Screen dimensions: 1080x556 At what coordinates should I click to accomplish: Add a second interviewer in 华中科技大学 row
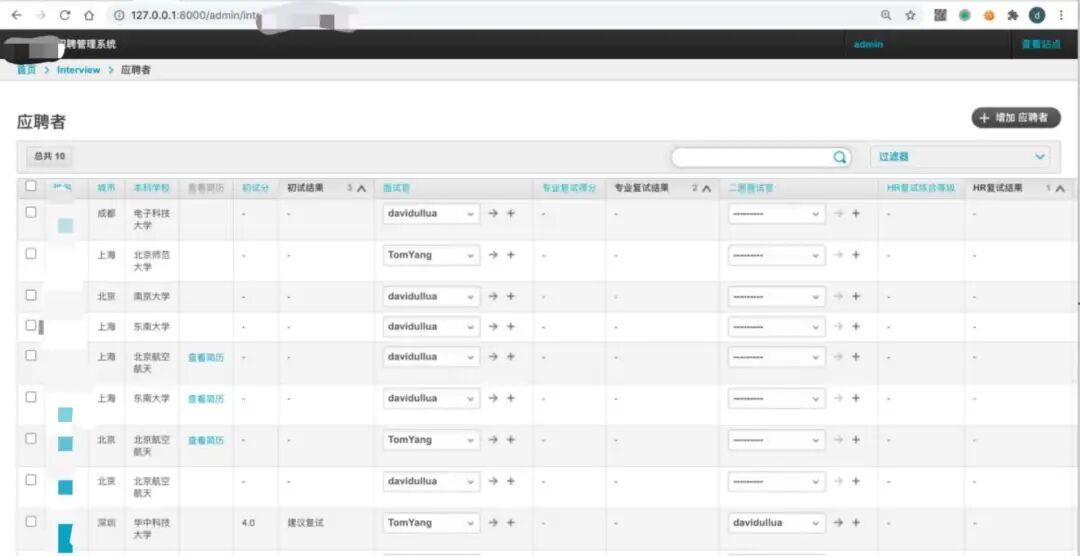pos(855,522)
